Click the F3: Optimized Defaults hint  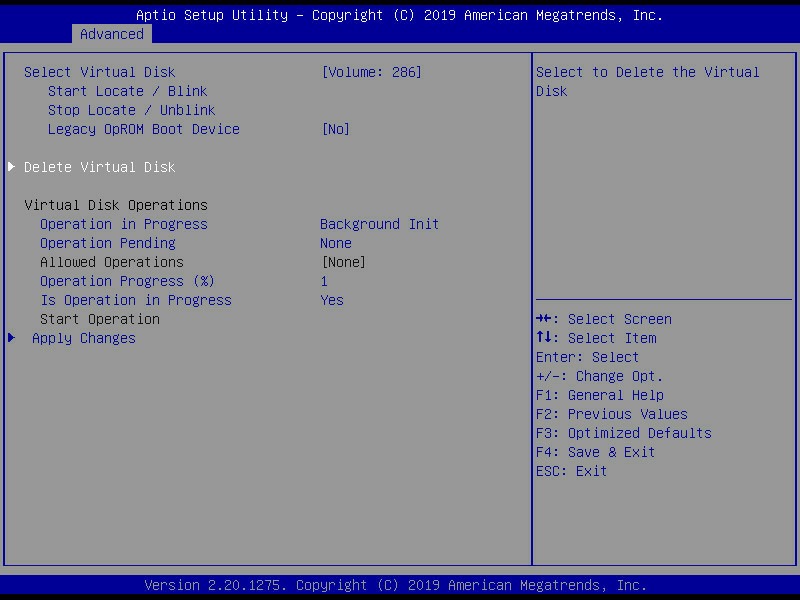point(623,433)
